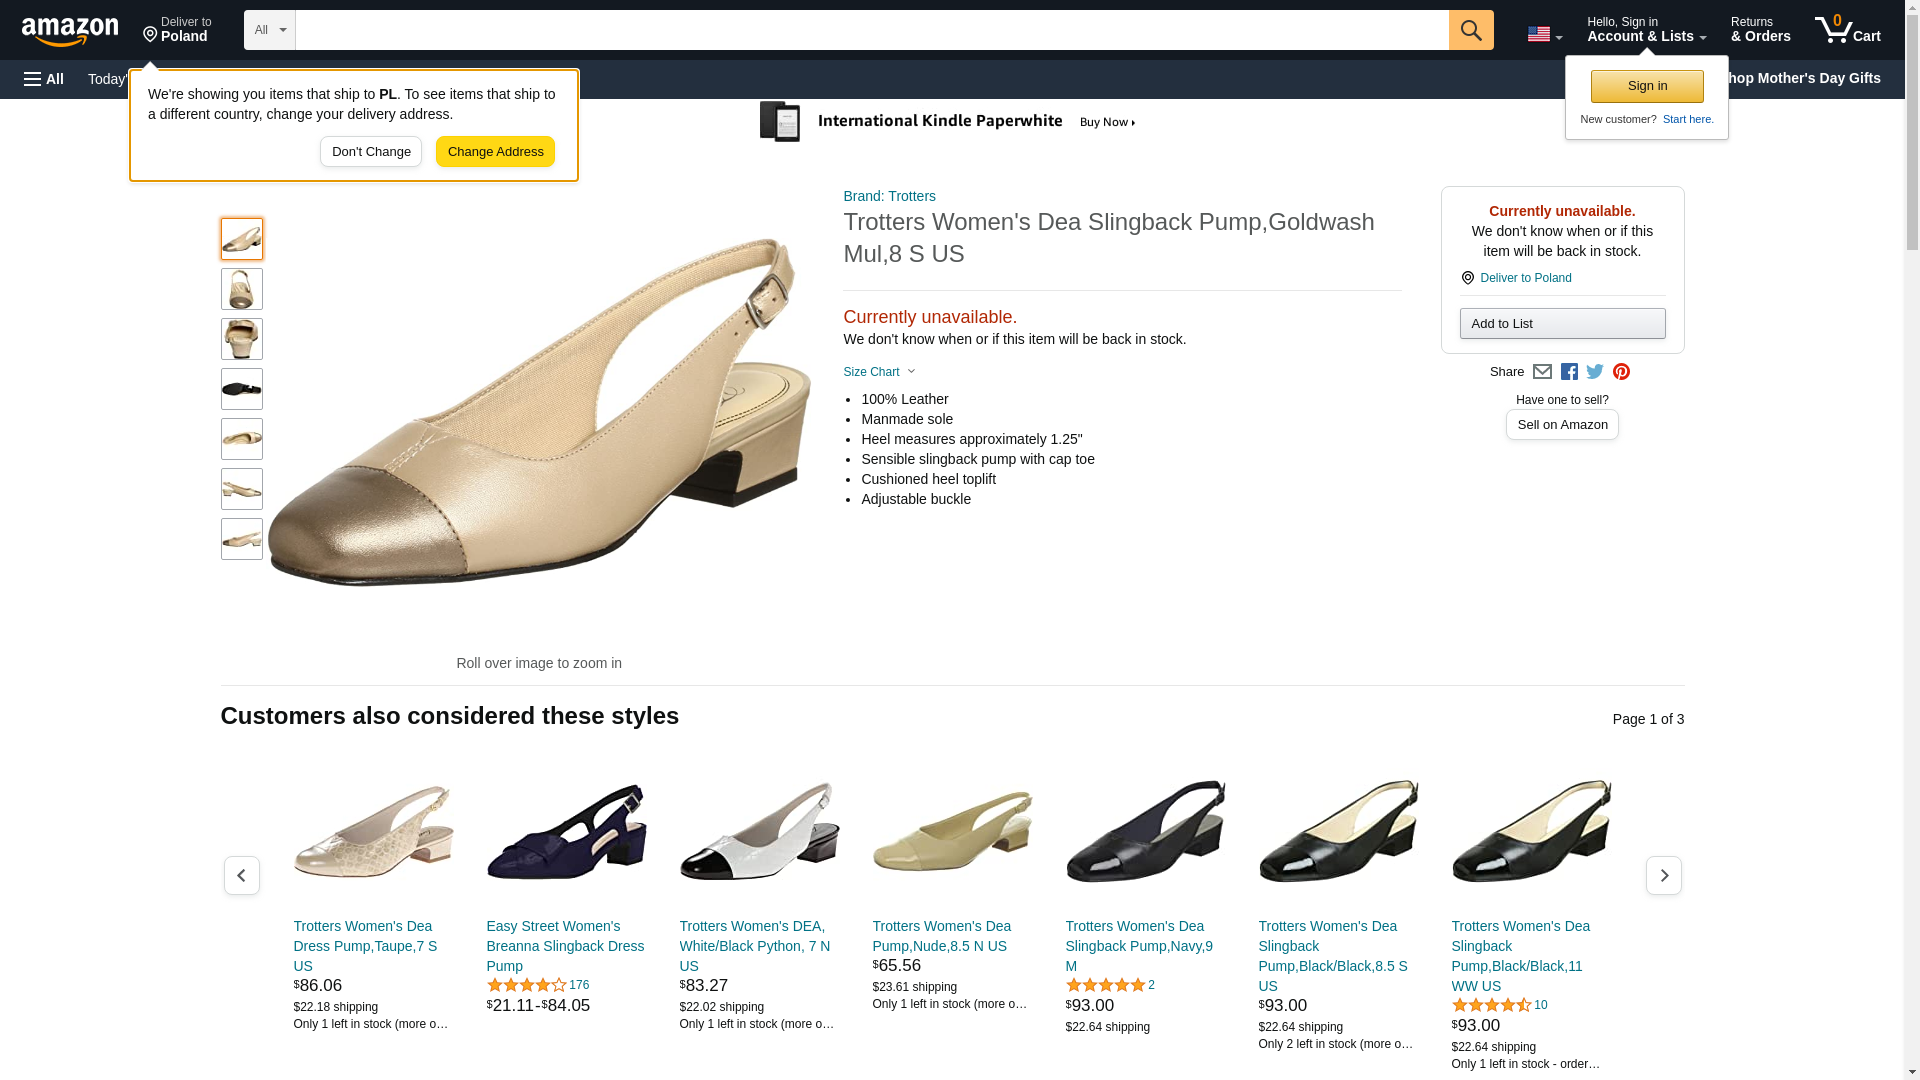
Task: Go to next carousel page arrow
Action: [x=1663, y=875]
